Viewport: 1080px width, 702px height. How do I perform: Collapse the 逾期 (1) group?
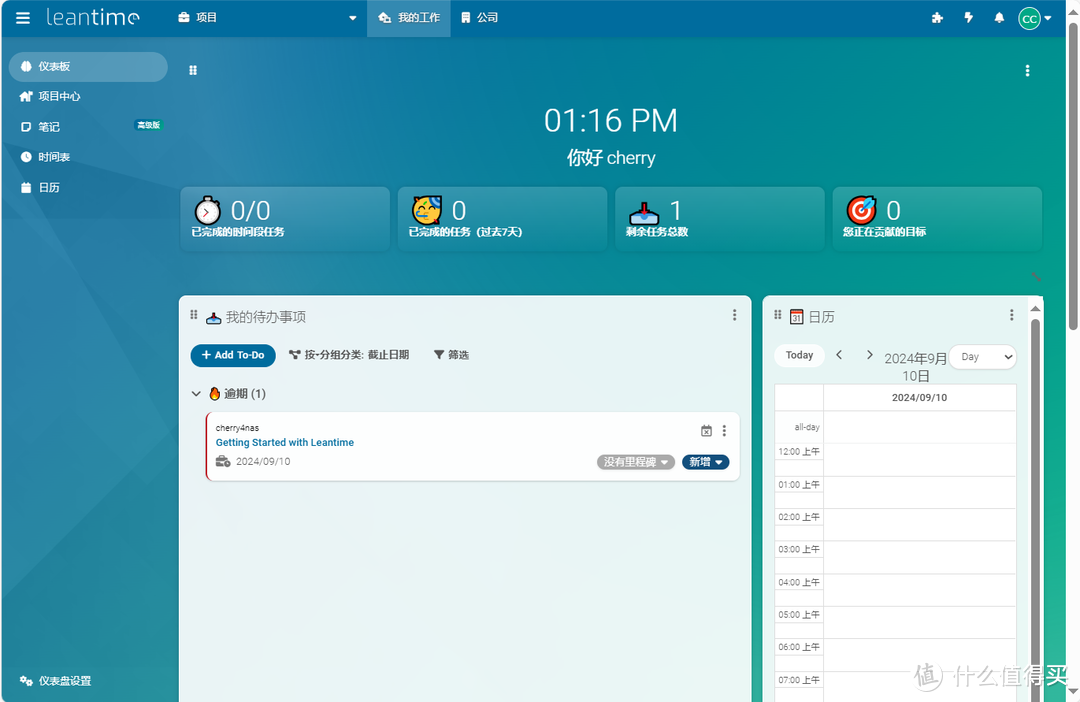click(196, 393)
